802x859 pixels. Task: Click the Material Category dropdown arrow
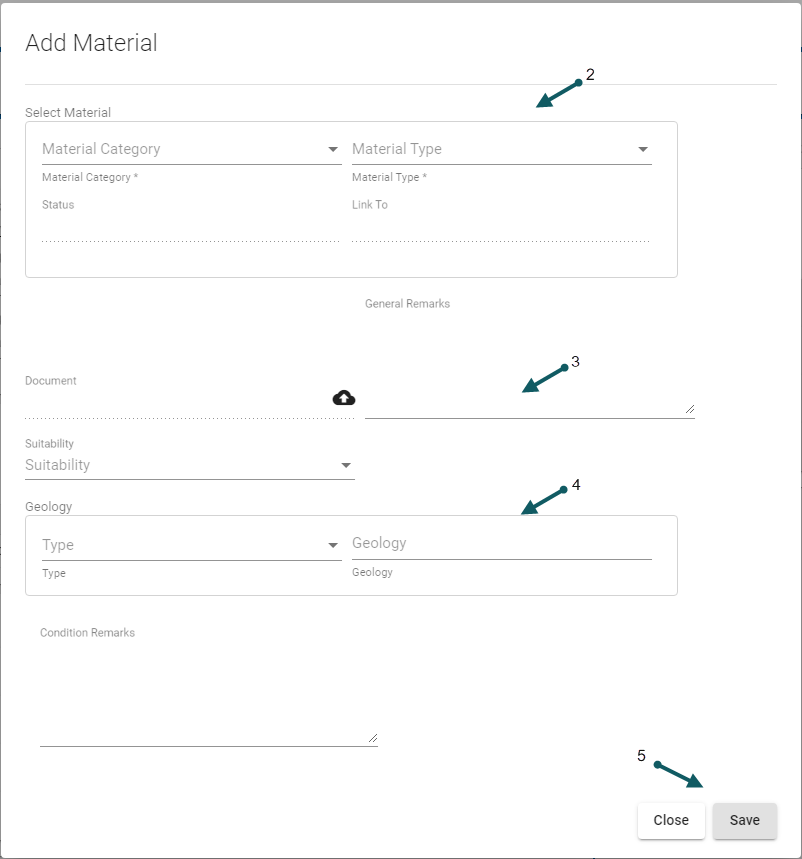pyautogui.click(x=333, y=150)
